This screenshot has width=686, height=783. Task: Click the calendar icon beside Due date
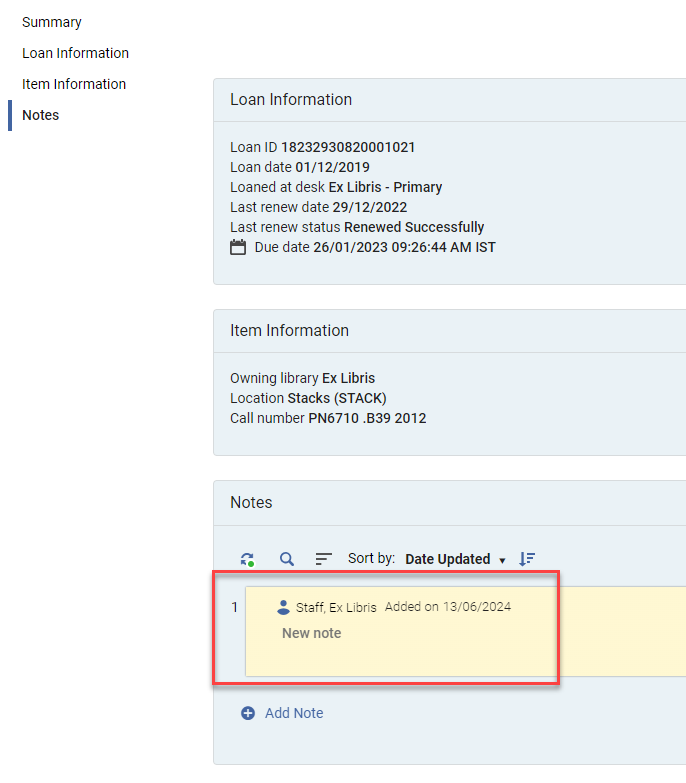[x=238, y=247]
